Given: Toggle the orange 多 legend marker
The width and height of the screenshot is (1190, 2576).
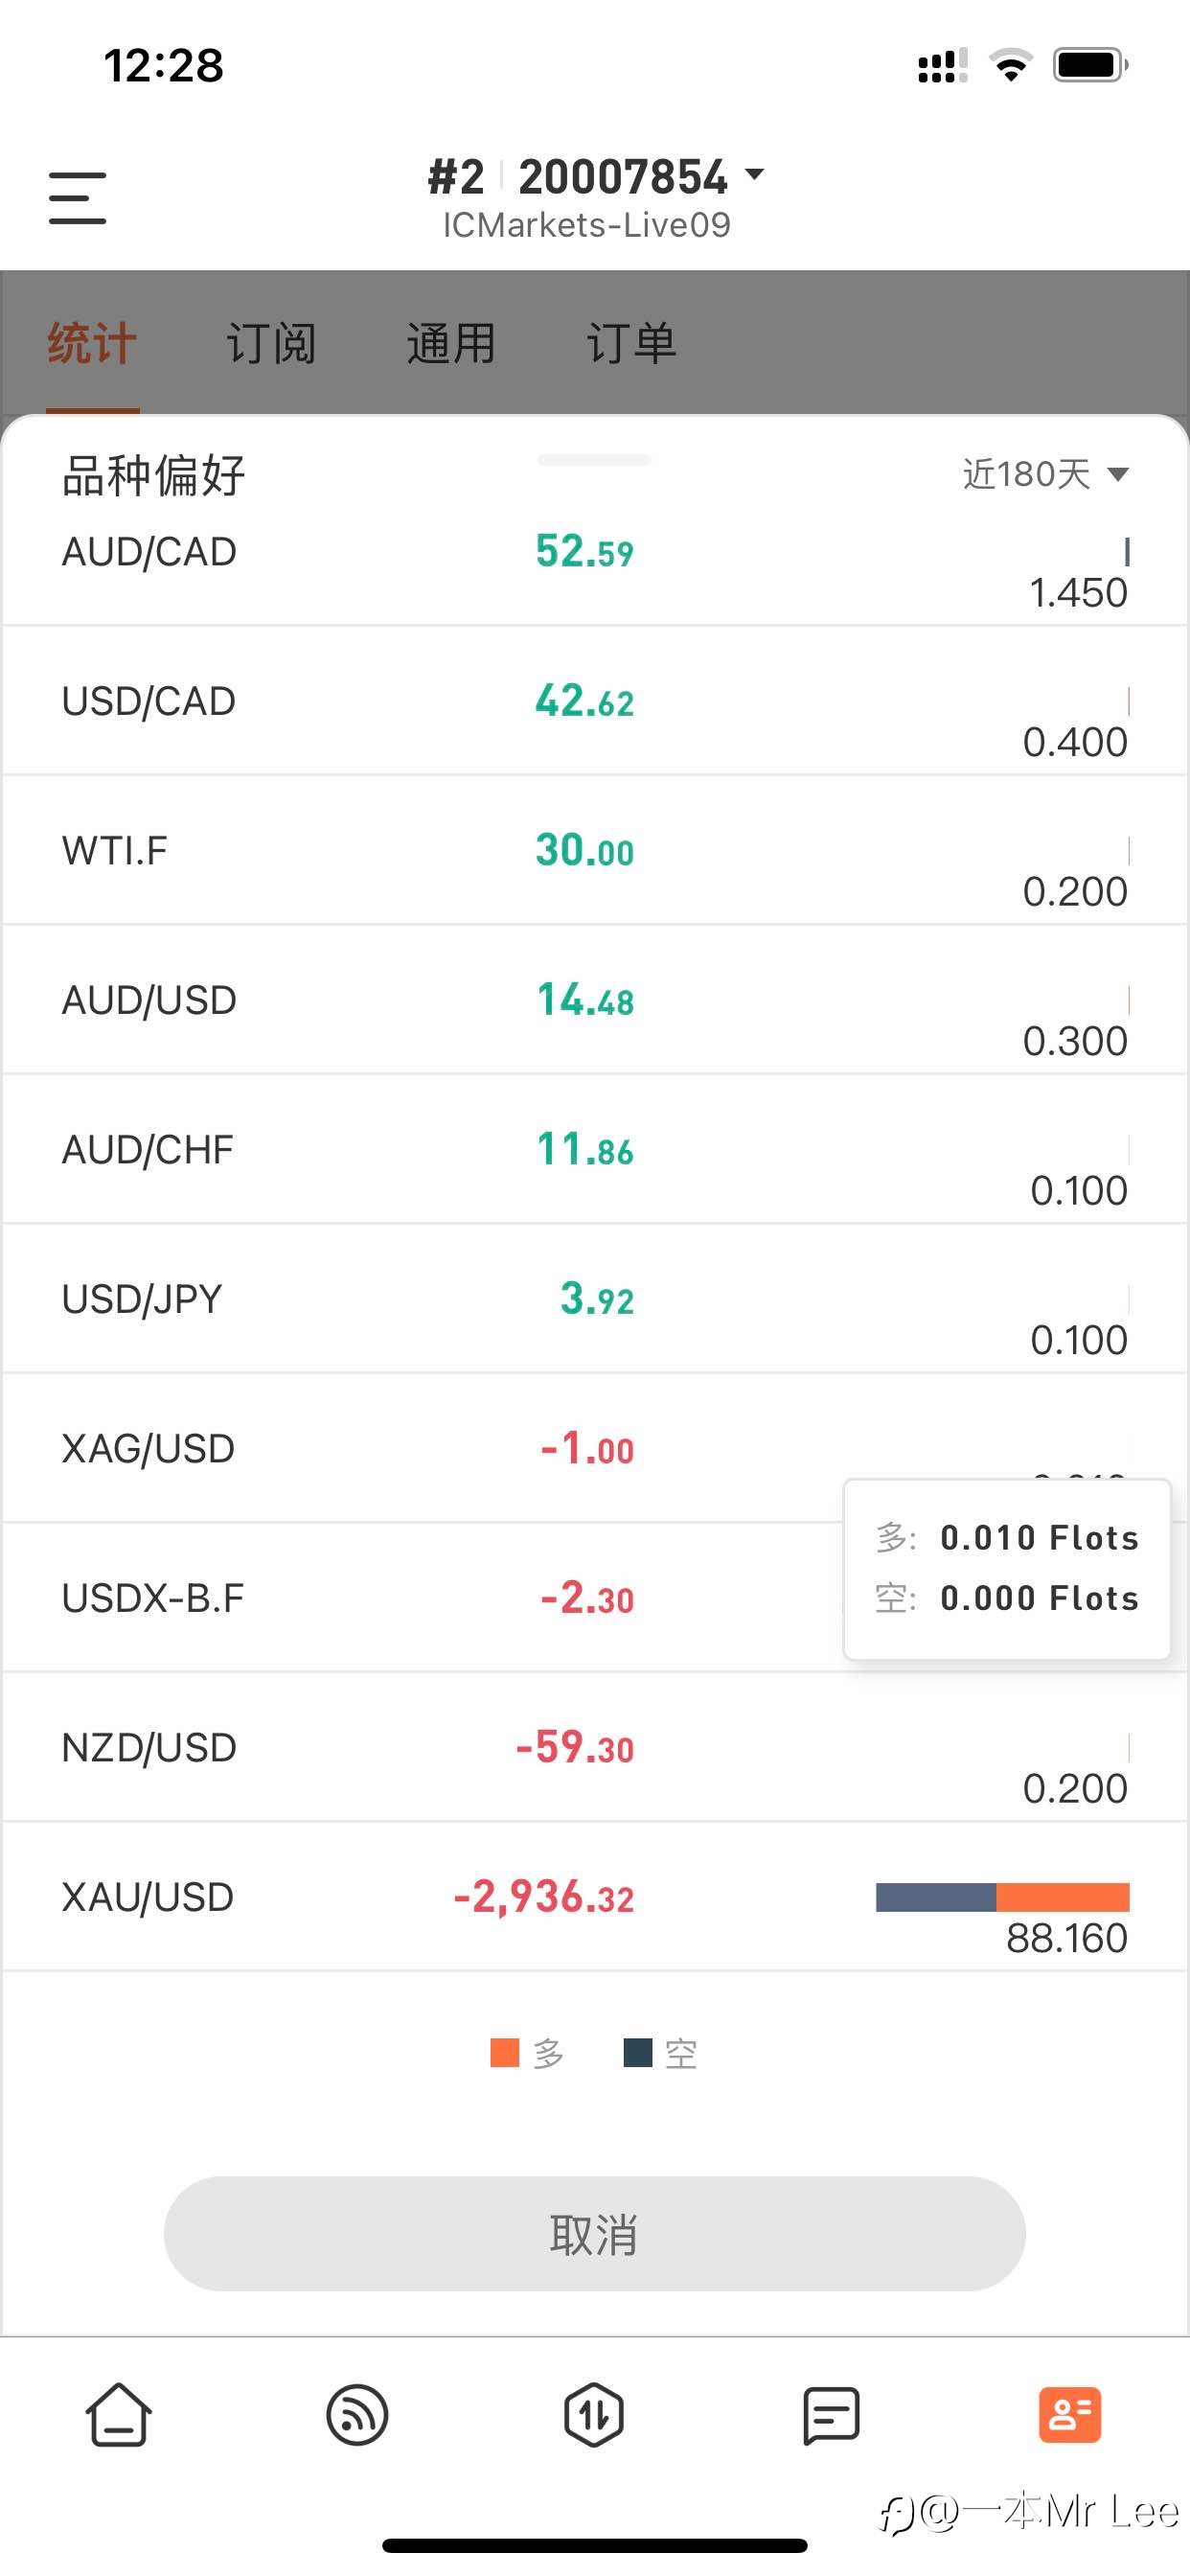Looking at the screenshot, I should click(x=504, y=2053).
